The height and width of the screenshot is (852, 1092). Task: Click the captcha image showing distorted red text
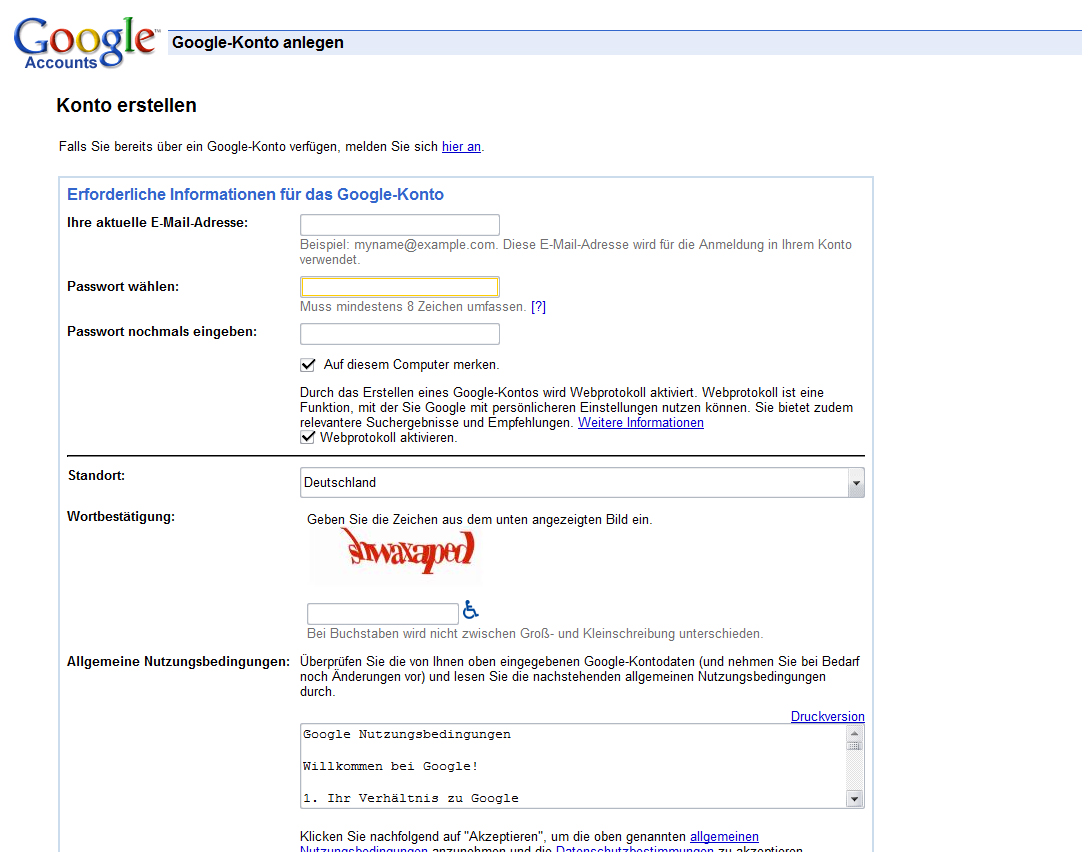pos(395,556)
